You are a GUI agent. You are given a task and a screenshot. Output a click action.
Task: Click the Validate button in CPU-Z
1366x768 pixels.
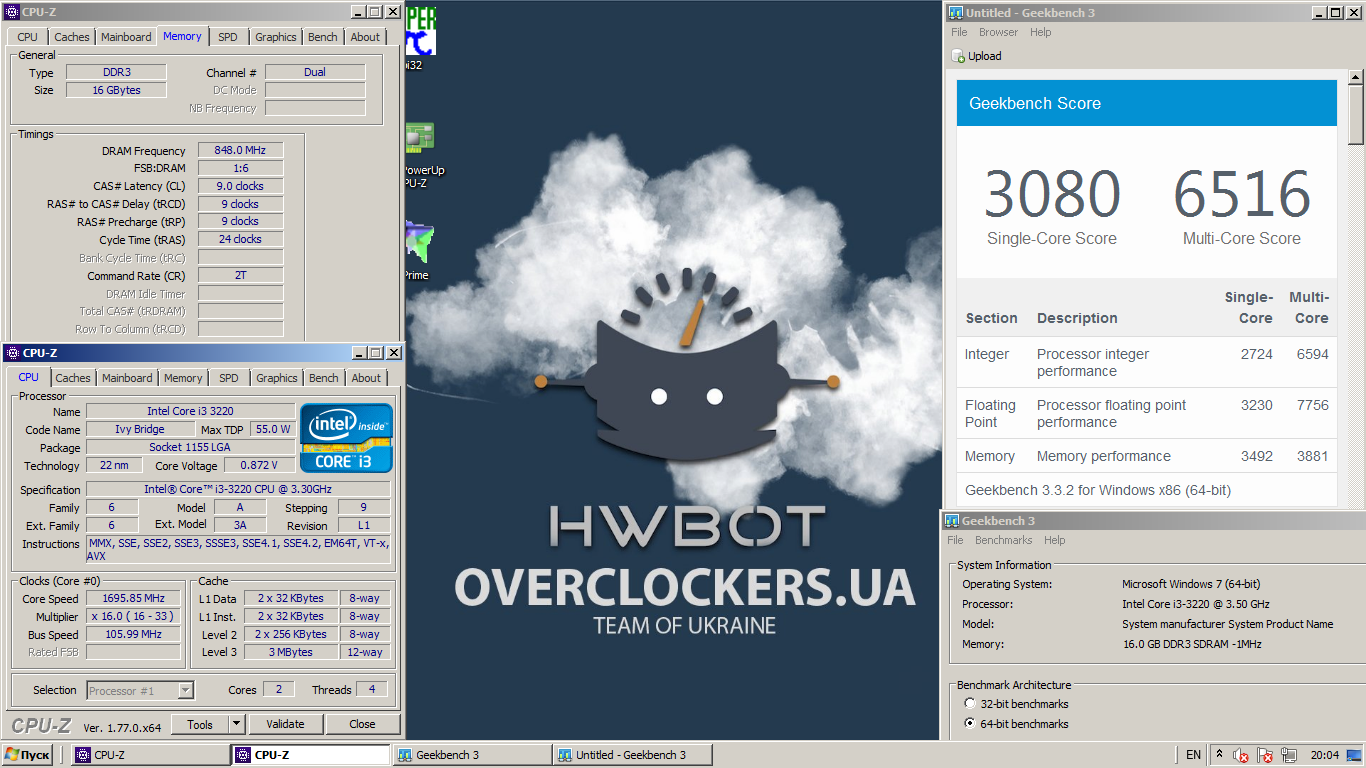pyautogui.click(x=285, y=724)
